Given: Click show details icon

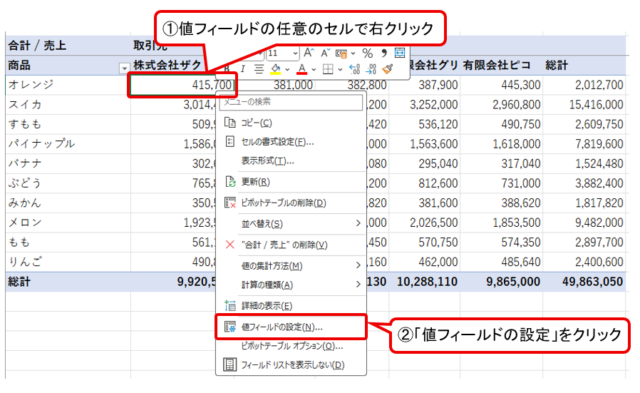Looking at the screenshot, I should [x=230, y=305].
